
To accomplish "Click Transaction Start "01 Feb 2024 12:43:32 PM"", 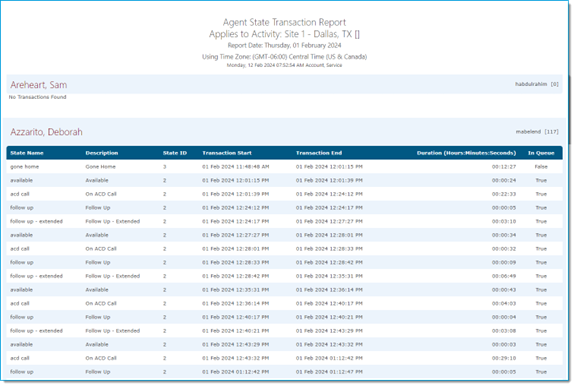I will coord(235,358).
